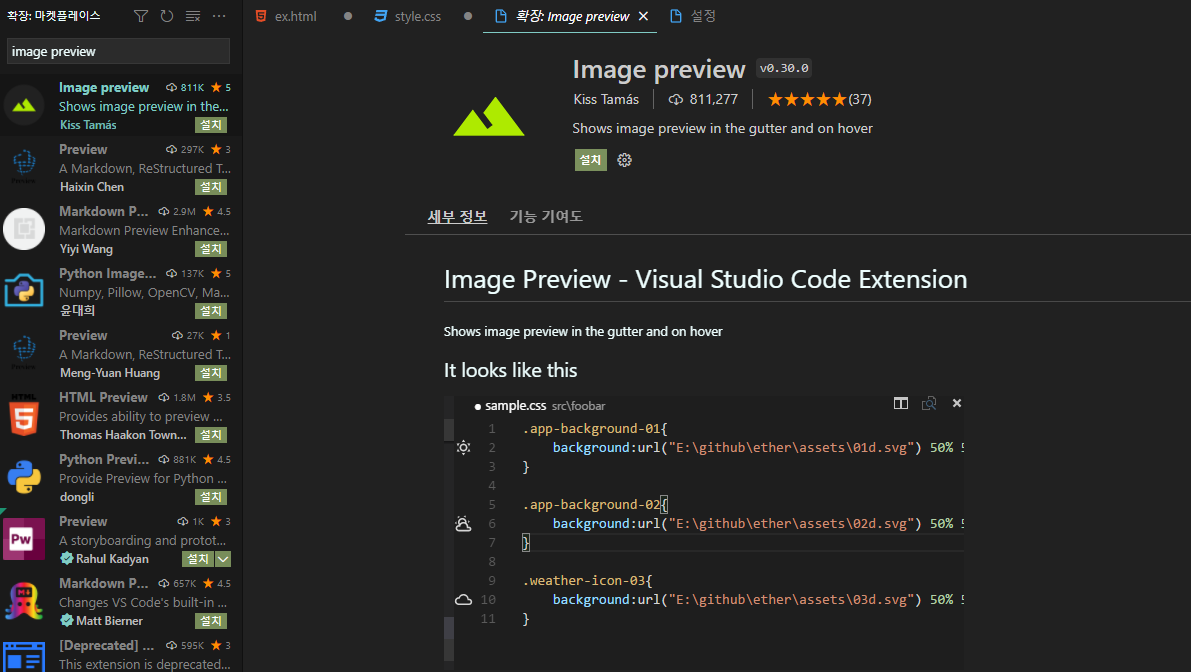Install Python Image extension by 윤대희
This screenshot has width=1191, height=672.
point(211,311)
